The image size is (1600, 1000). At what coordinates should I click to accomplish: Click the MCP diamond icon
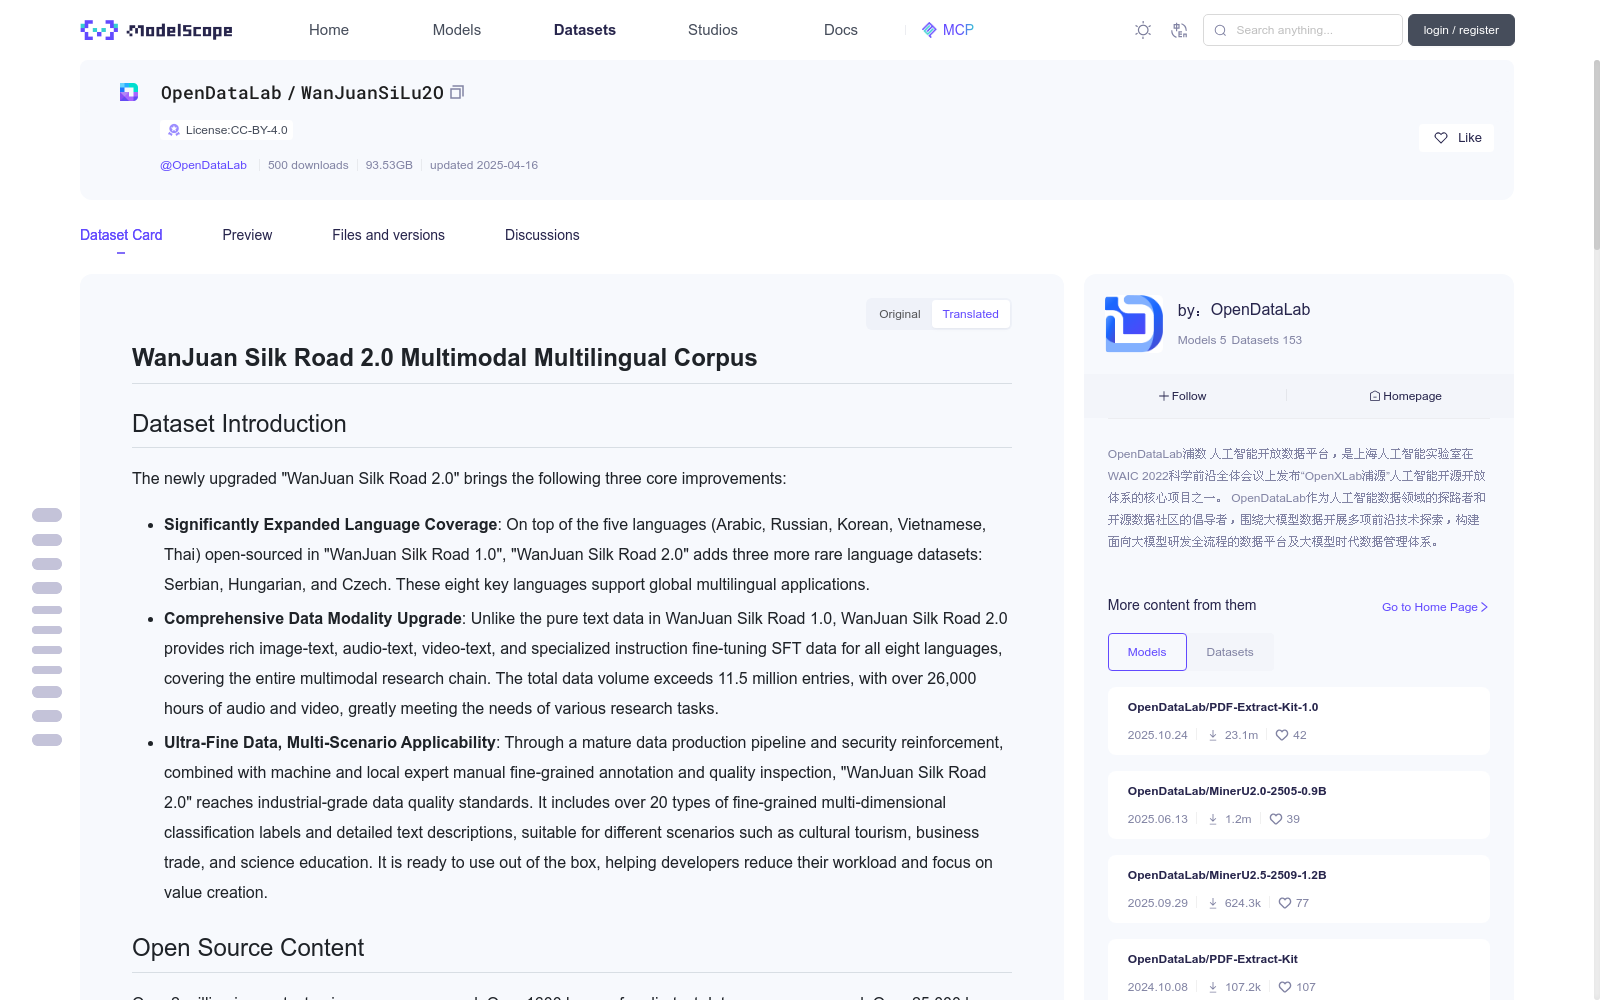click(x=929, y=30)
